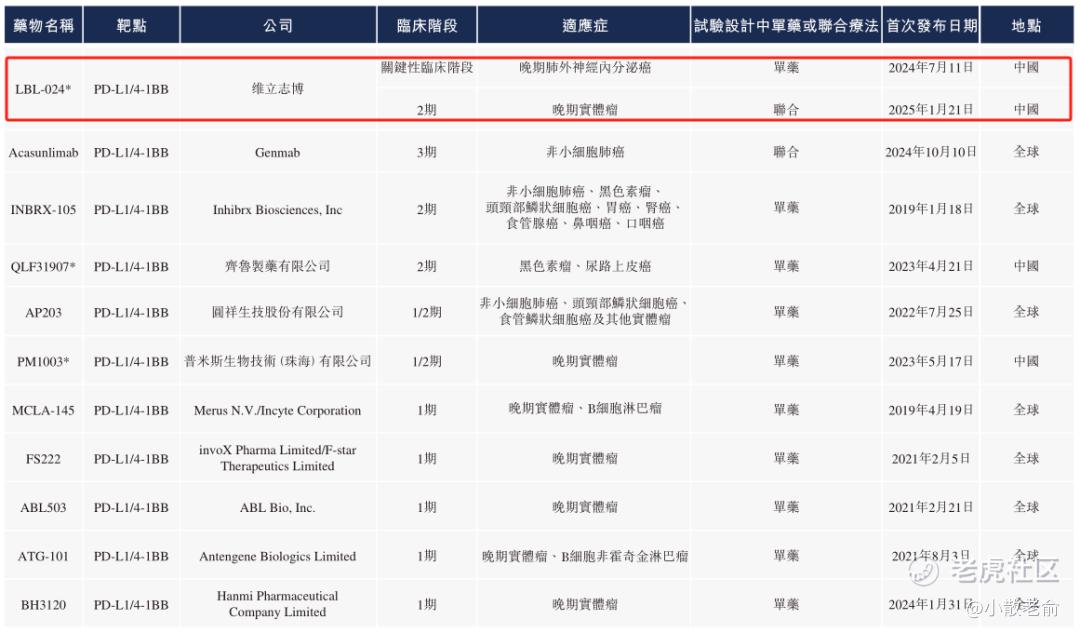Click the date 2023年4月21日
The height and width of the screenshot is (633, 1080).
(x=931, y=266)
